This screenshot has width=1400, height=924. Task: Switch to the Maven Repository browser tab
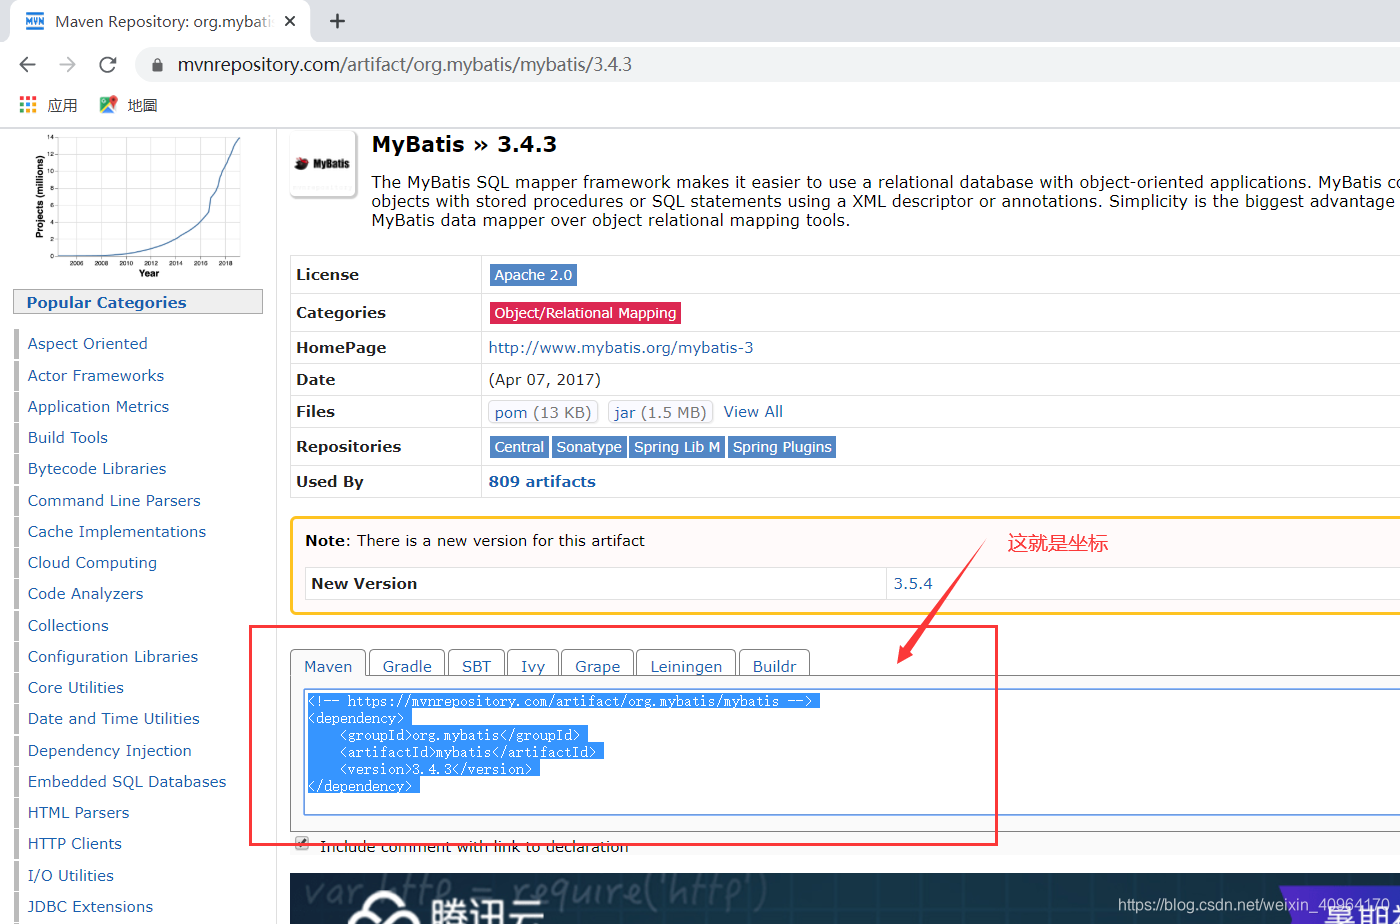pyautogui.click(x=160, y=21)
